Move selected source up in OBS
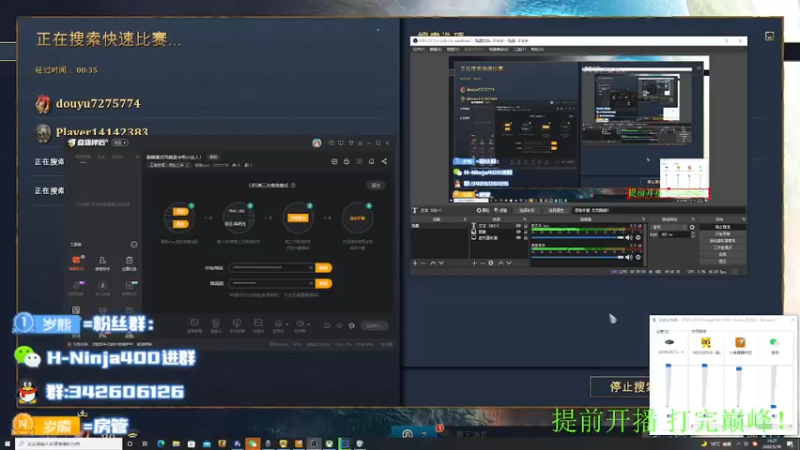Image resolution: width=800 pixels, height=450 pixels. pyautogui.click(x=501, y=263)
